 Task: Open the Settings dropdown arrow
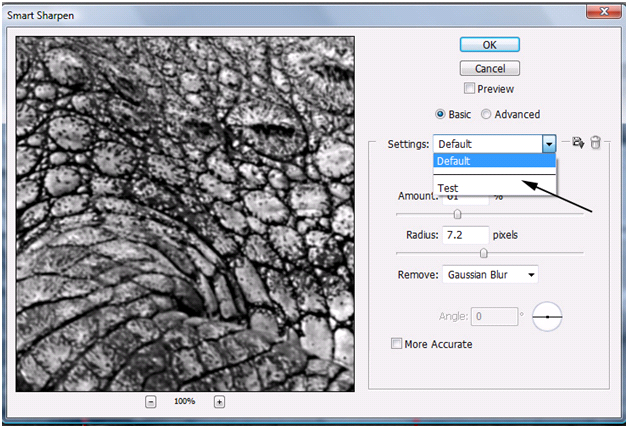point(549,144)
